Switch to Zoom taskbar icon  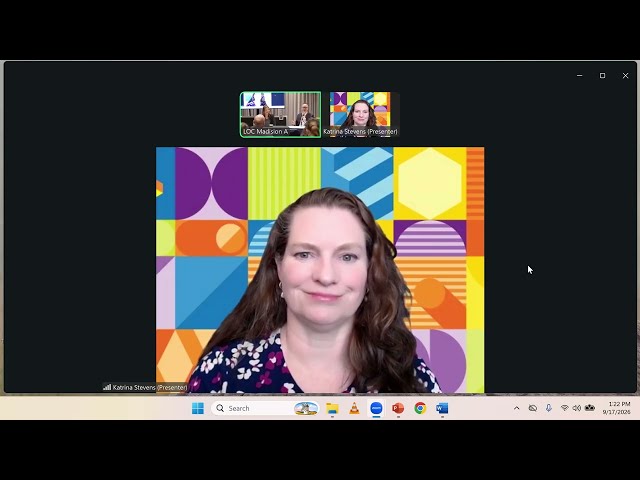click(376, 408)
